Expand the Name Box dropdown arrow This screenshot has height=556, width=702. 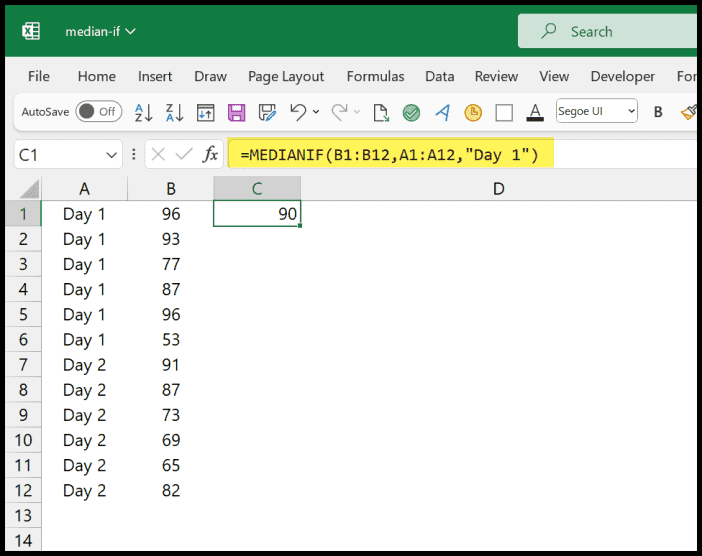coord(113,155)
